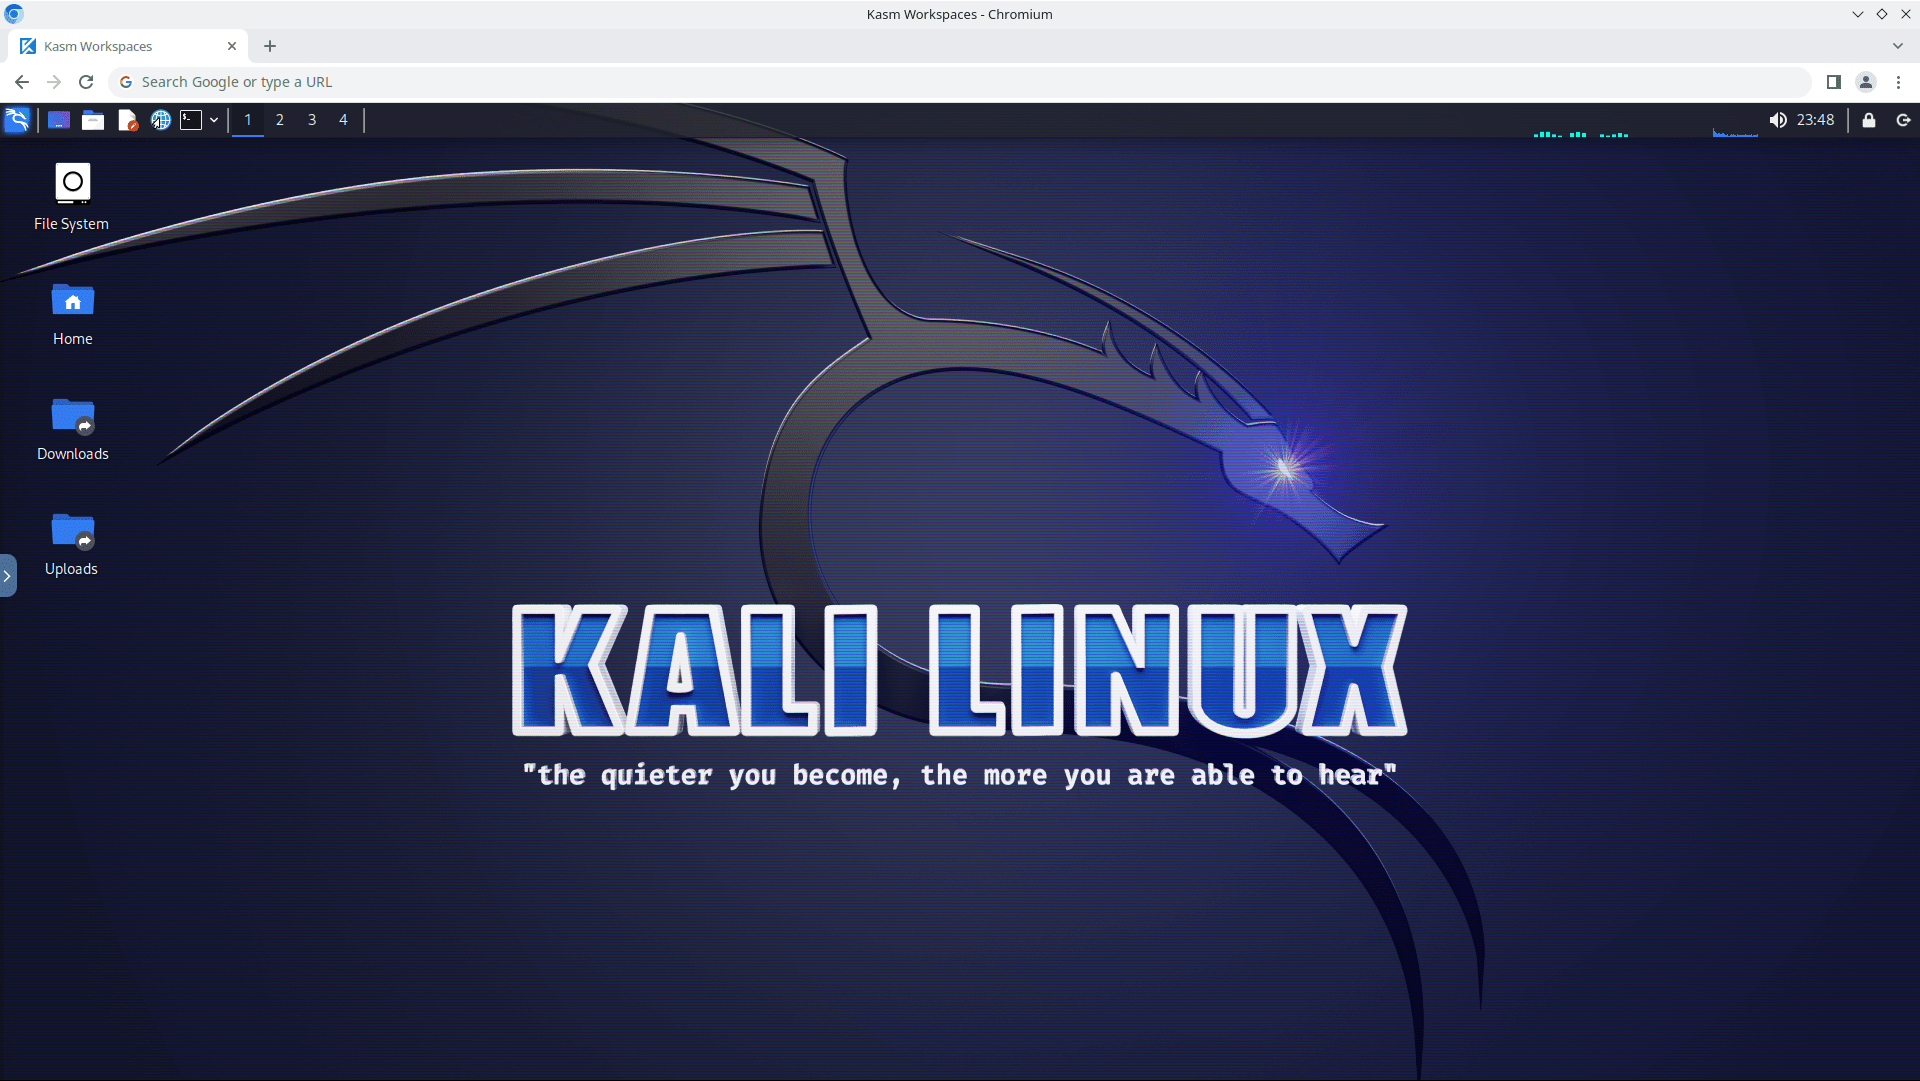The image size is (1920, 1081).
Task: Close the Chromium window
Action: 1906,14
